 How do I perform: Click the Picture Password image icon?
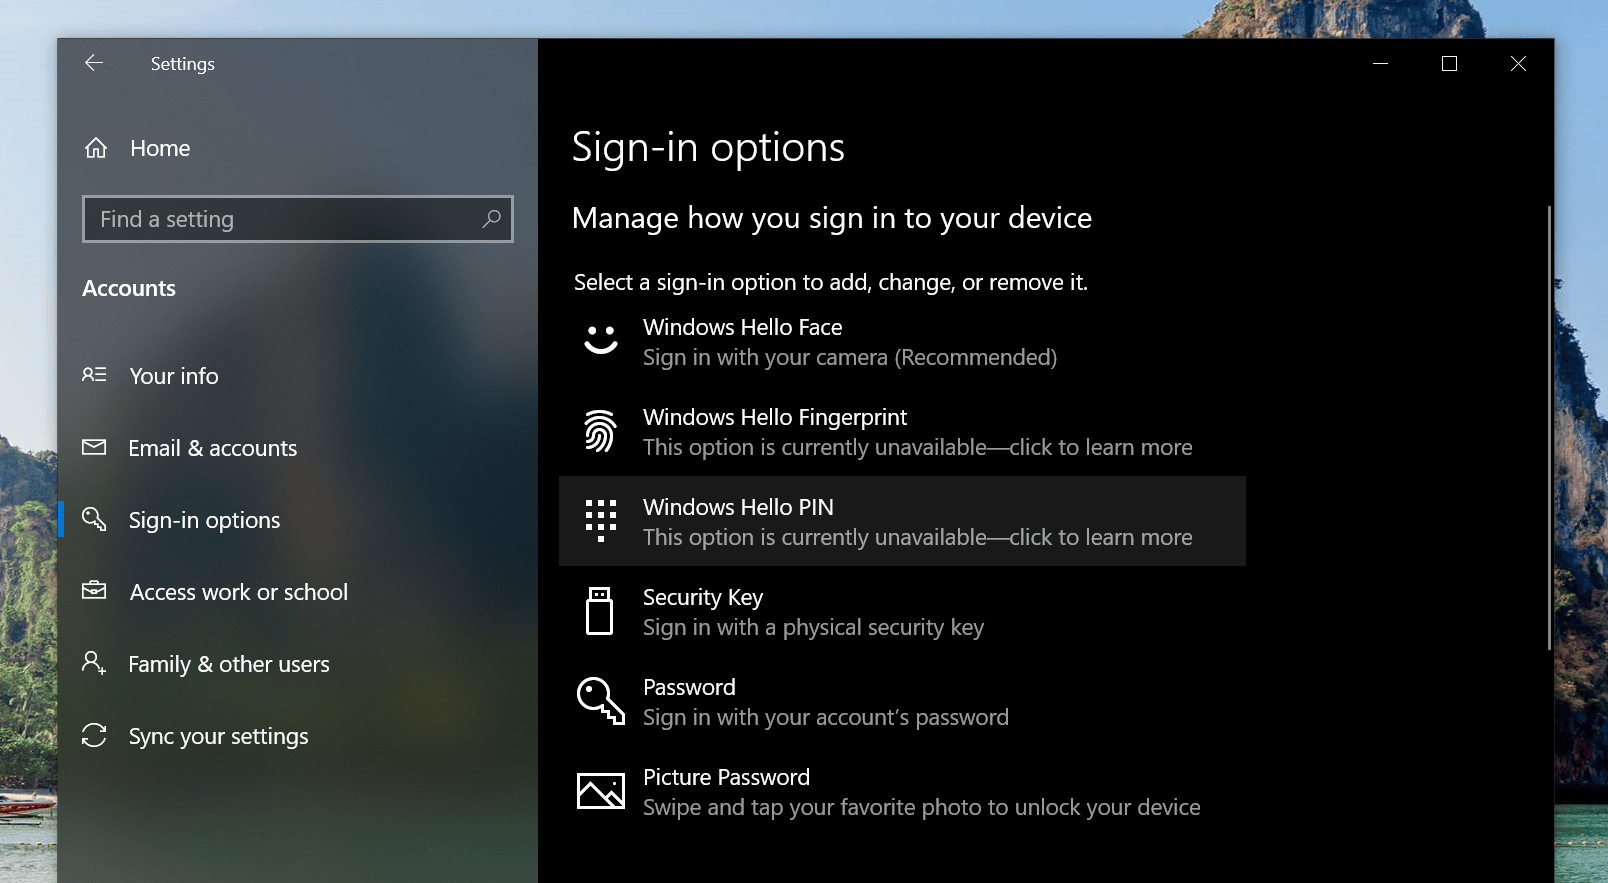tap(601, 791)
